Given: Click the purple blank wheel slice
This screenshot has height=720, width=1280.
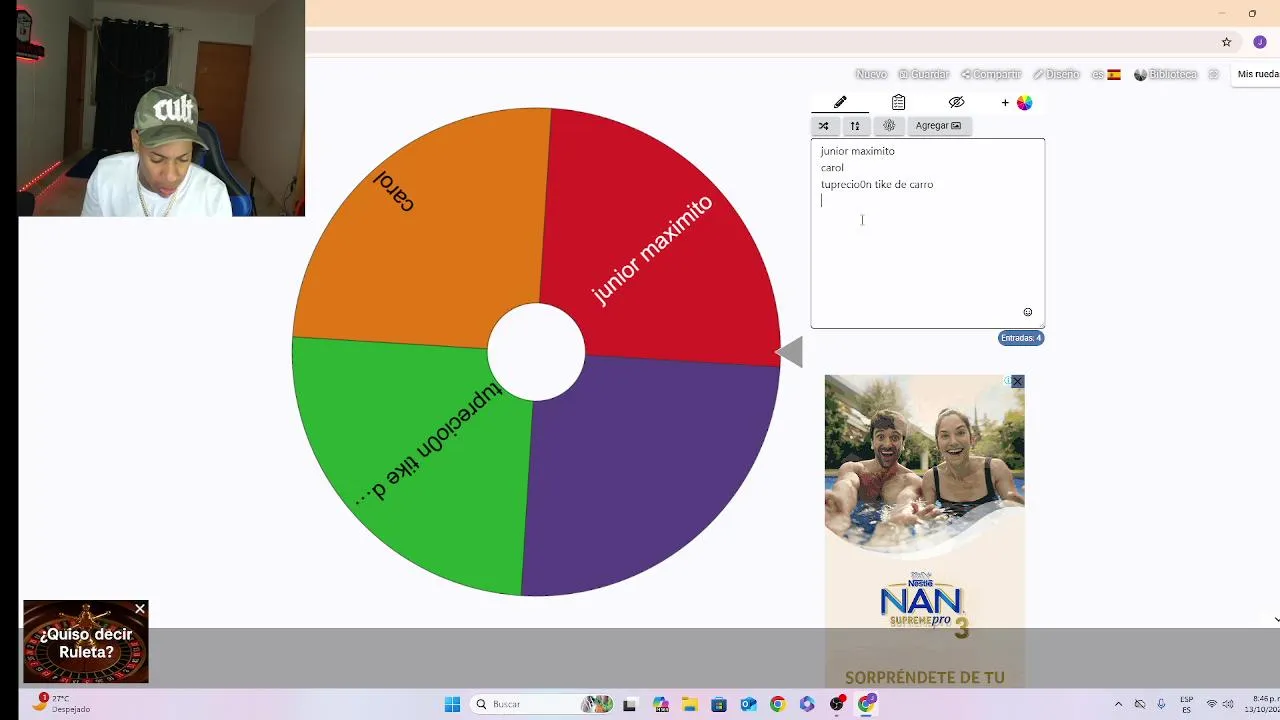Looking at the screenshot, I should click(650, 475).
